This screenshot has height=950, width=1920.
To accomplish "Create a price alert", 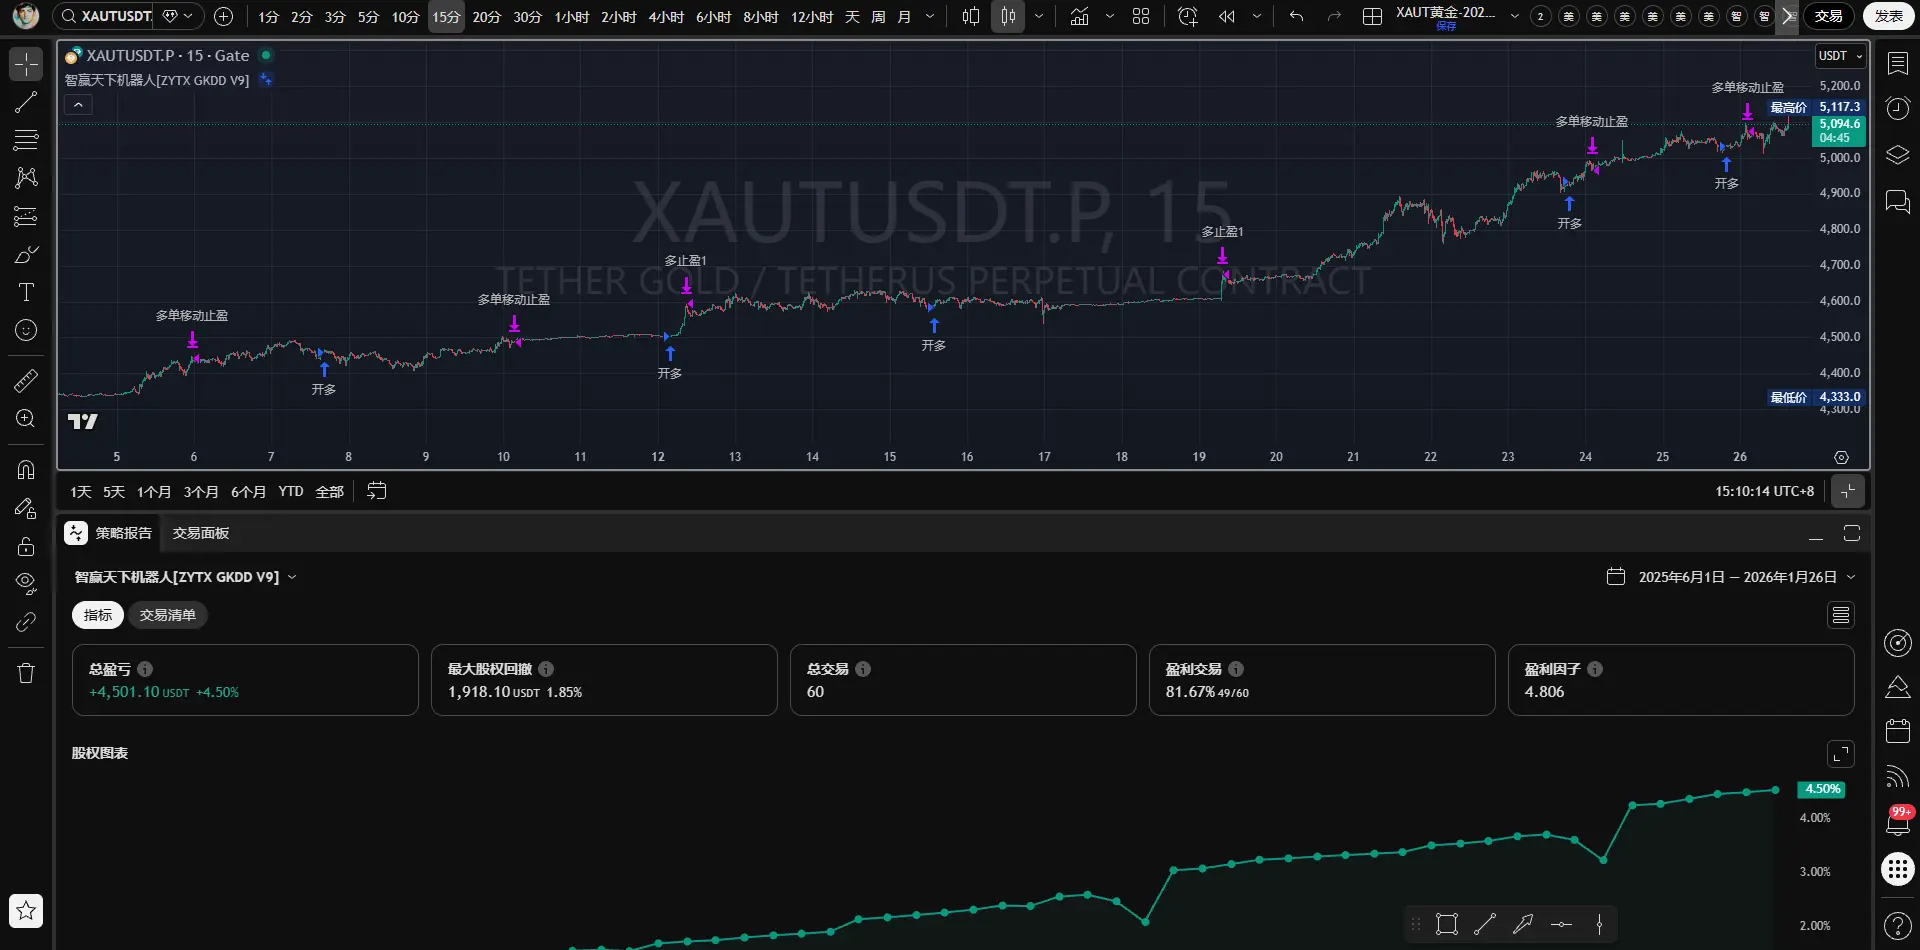I will click(x=1188, y=16).
